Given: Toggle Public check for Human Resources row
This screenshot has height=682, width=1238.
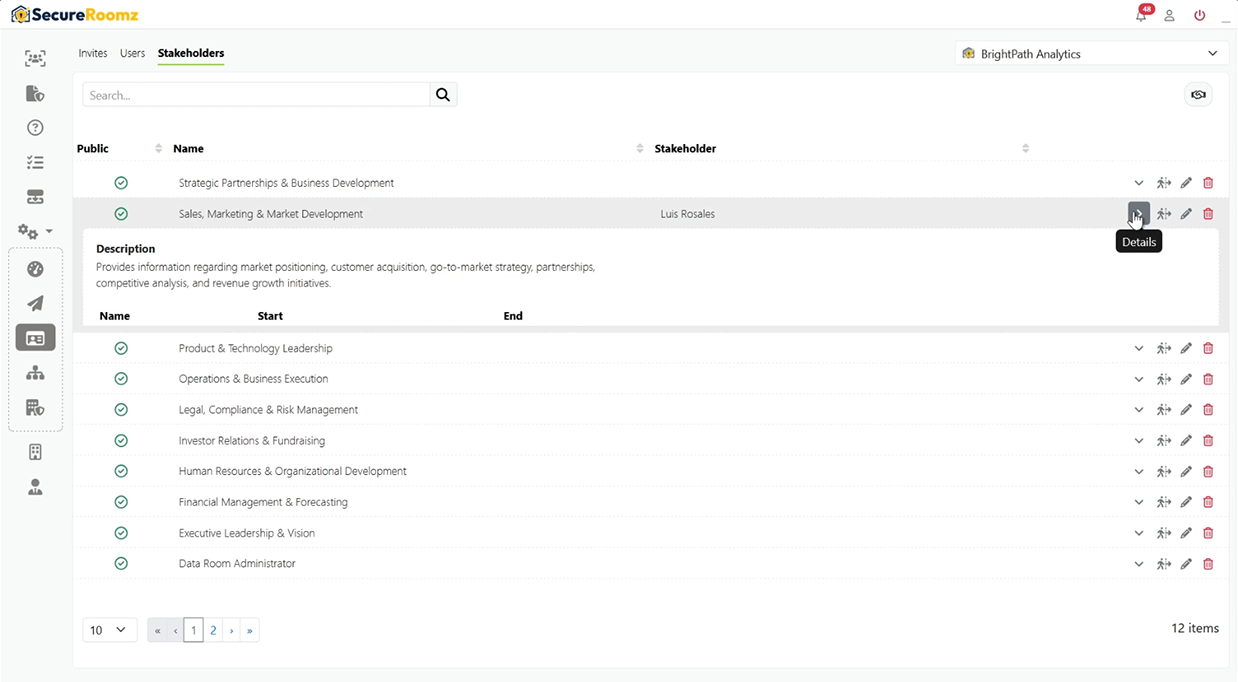Looking at the screenshot, I should coord(121,471).
